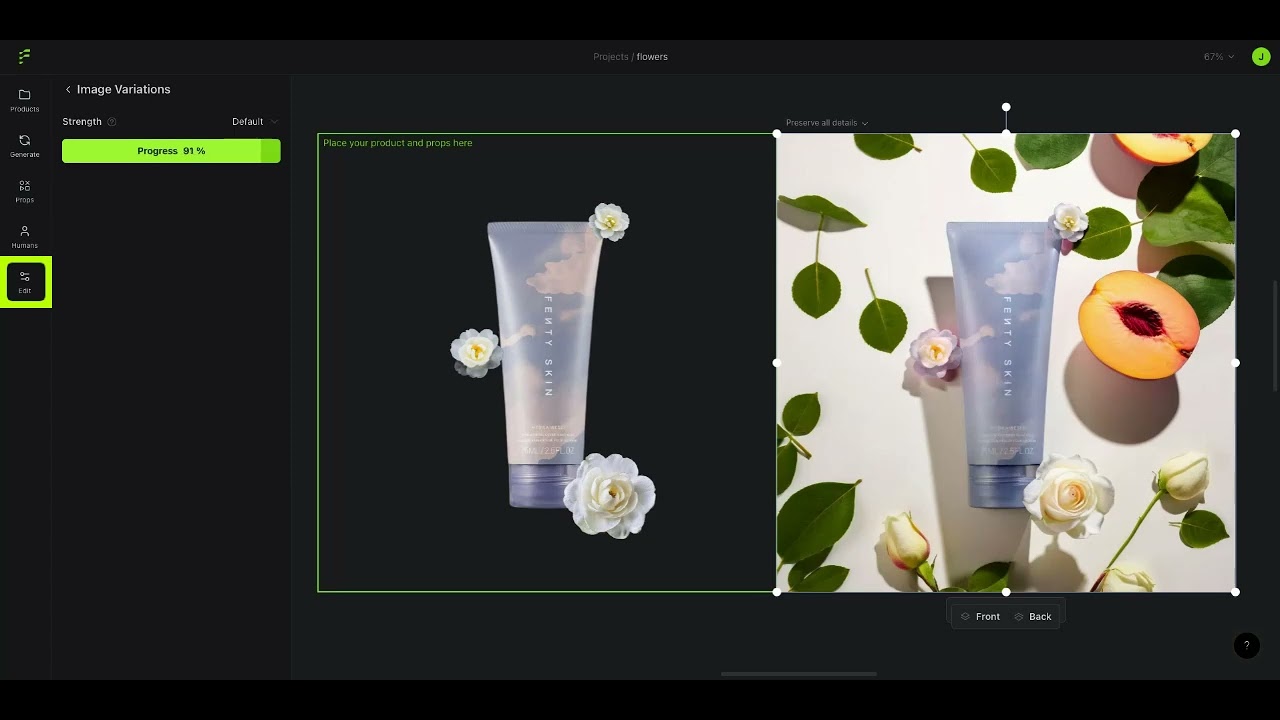Select the small white flower at tube top

tap(609, 222)
